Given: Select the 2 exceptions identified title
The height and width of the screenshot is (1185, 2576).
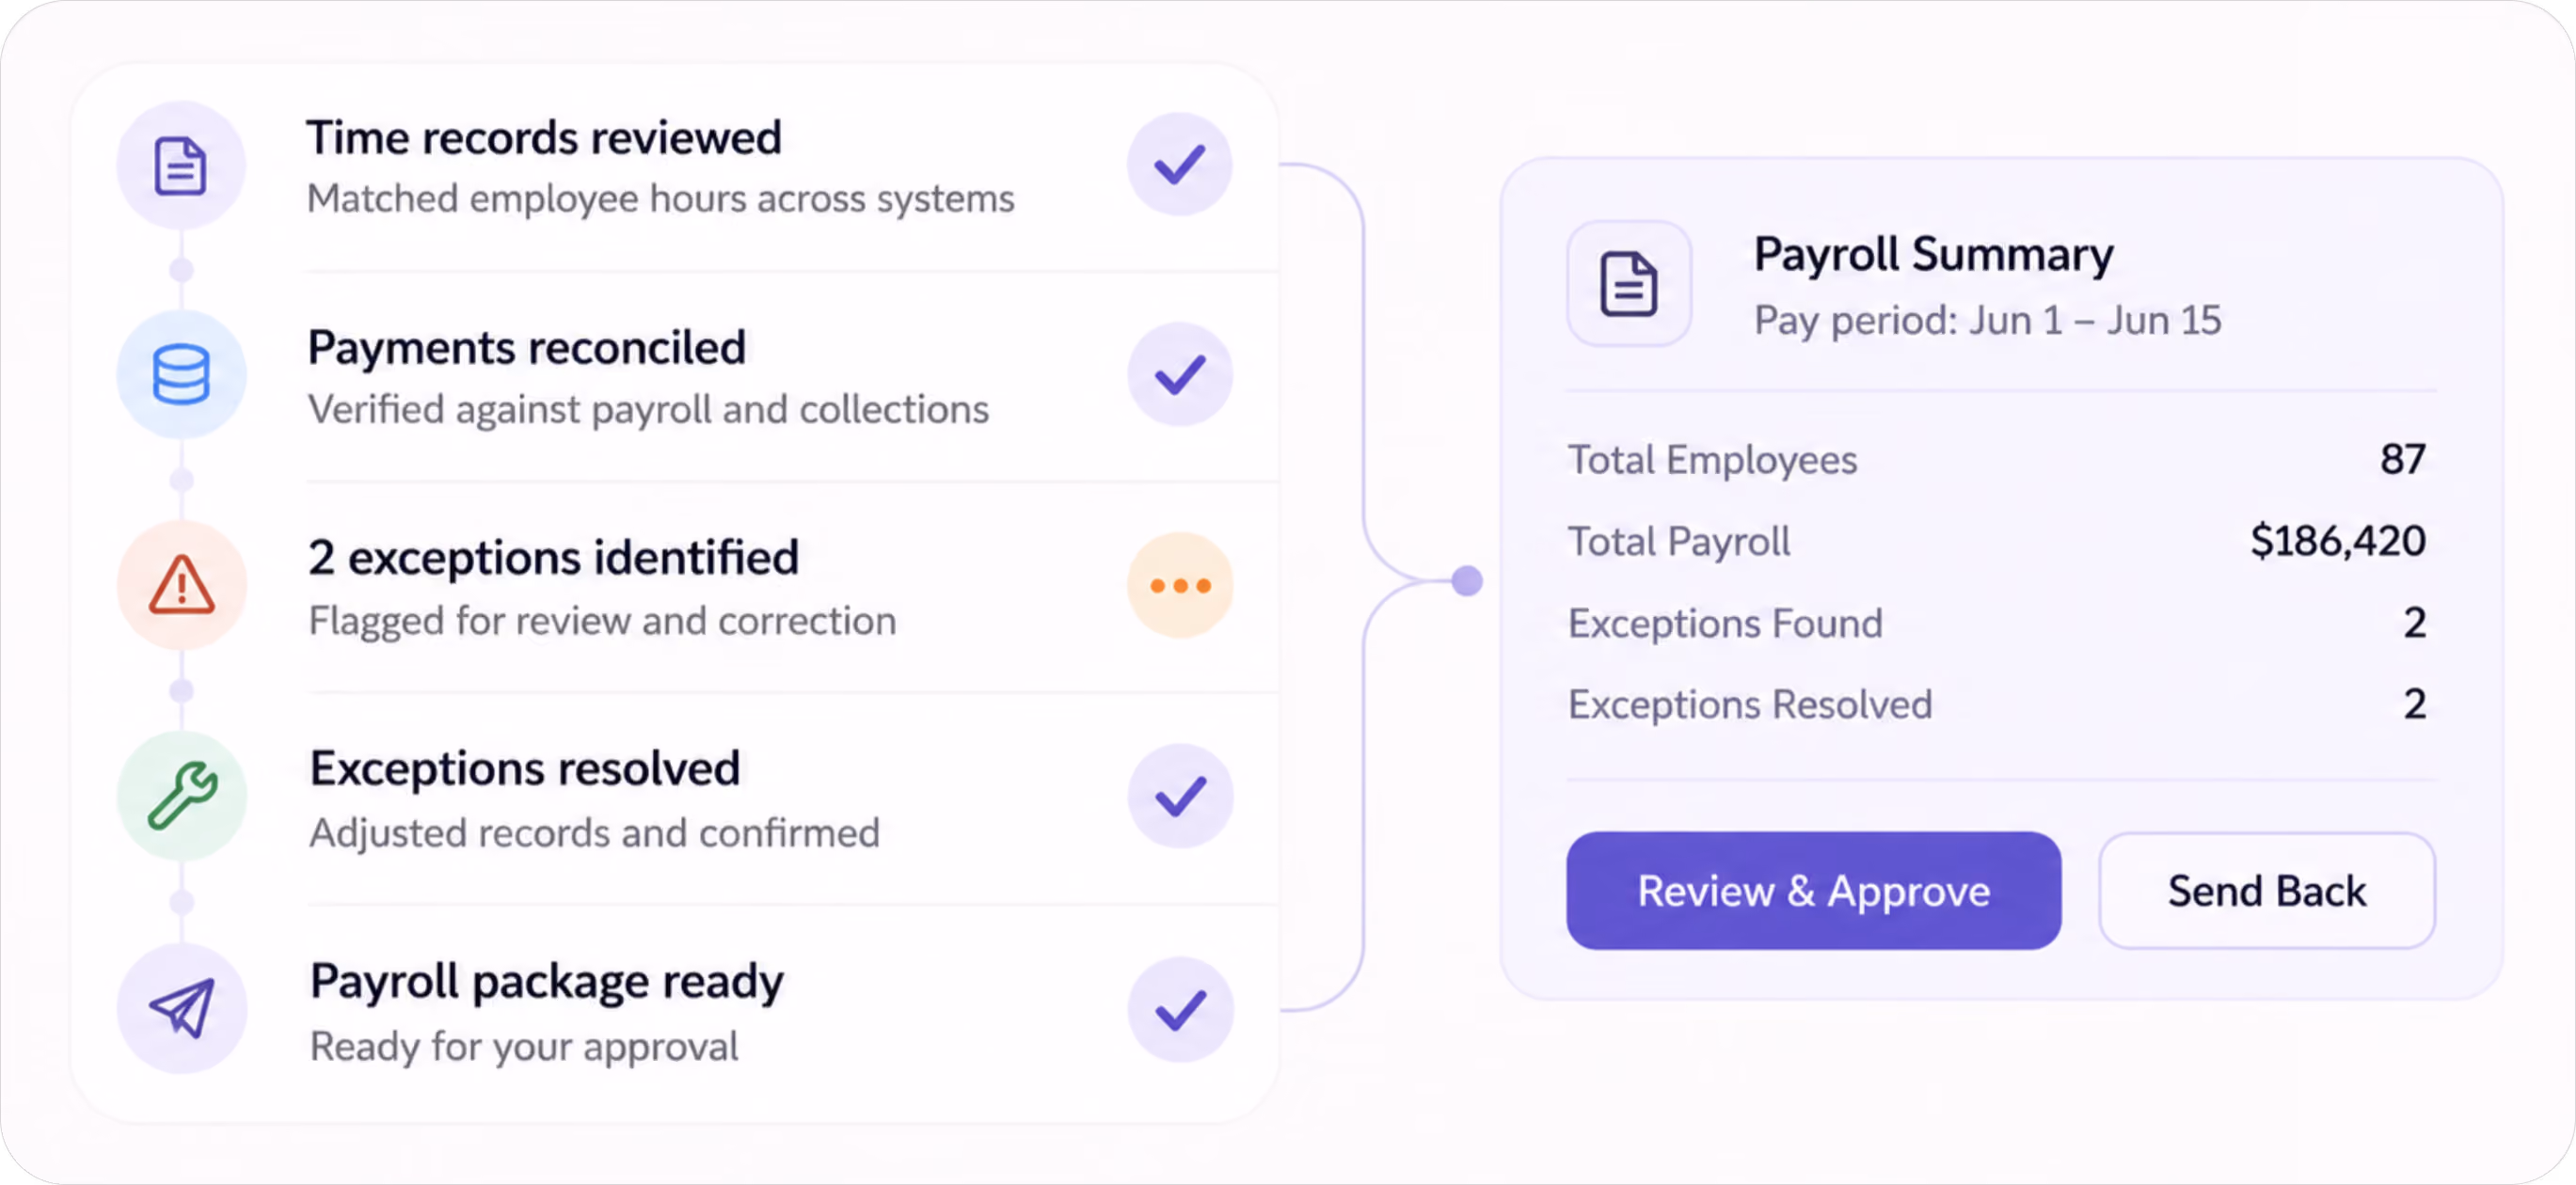Looking at the screenshot, I should click(554, 557).
